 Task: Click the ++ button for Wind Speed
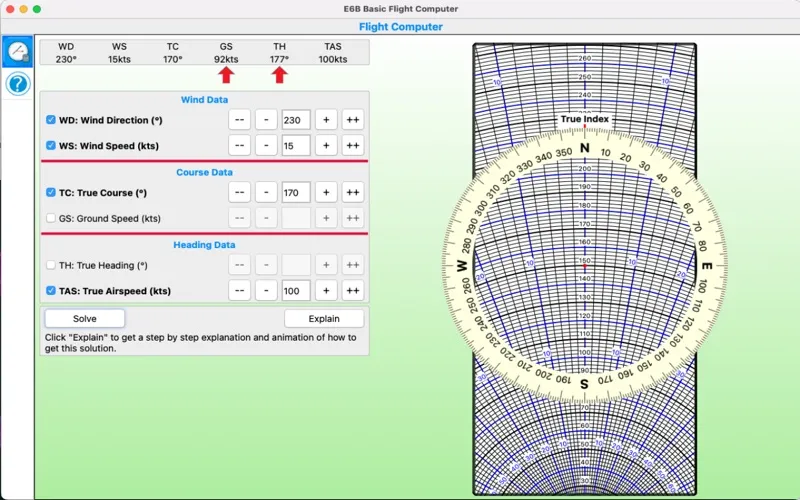pos(353,145)
